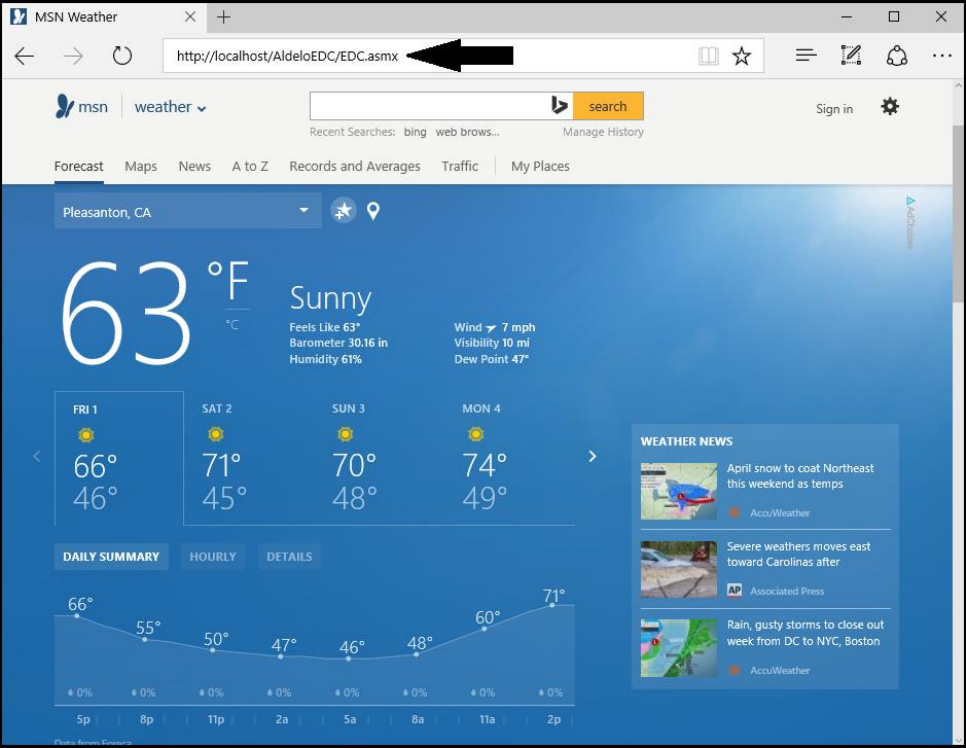The width and height of the screenshot is (966, 748).
Task: Click the 'Sunny' condition text
Action: tap(330, 298)
